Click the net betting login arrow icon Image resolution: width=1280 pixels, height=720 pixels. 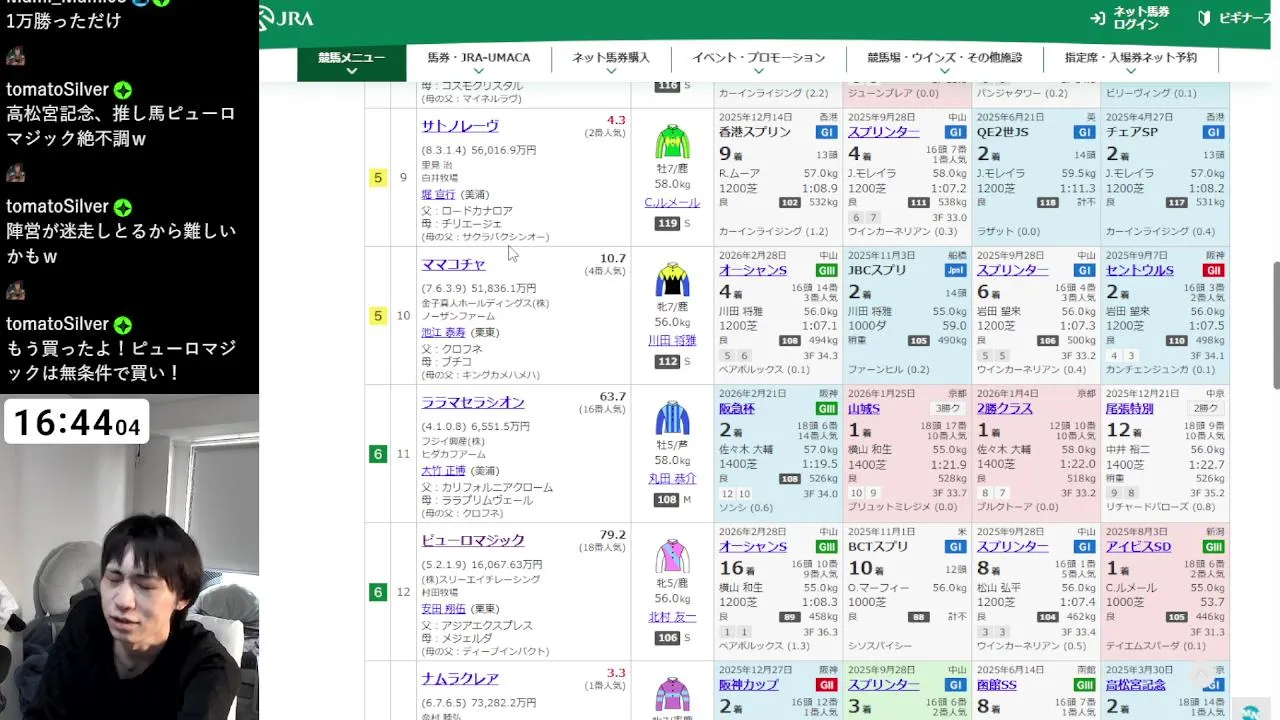click(1097, 18)
